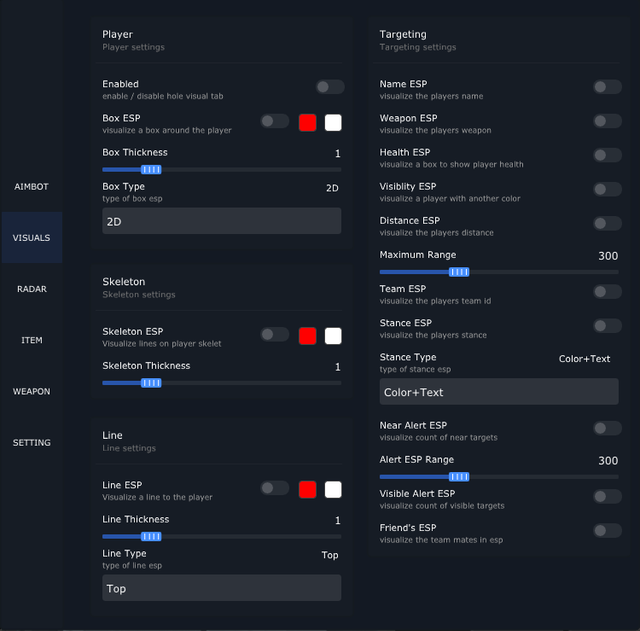Viewport: 640px width, 631px height.
Task: Open the Box Type 2D dropdown
Action: coord(221,221)
